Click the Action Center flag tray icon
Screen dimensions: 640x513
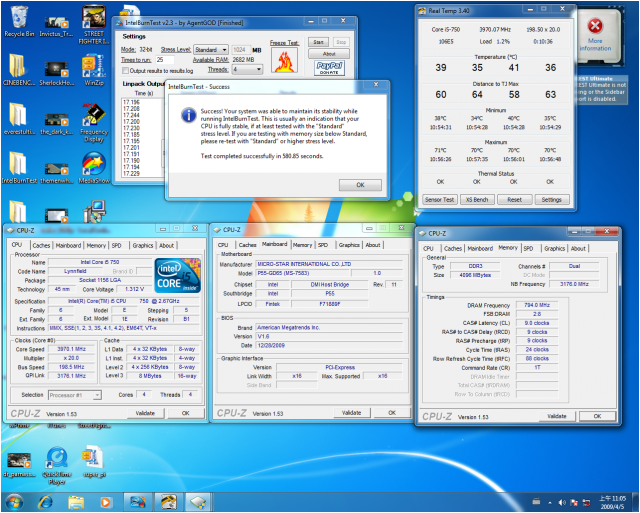pyautogui.click(x=574, y=502)
